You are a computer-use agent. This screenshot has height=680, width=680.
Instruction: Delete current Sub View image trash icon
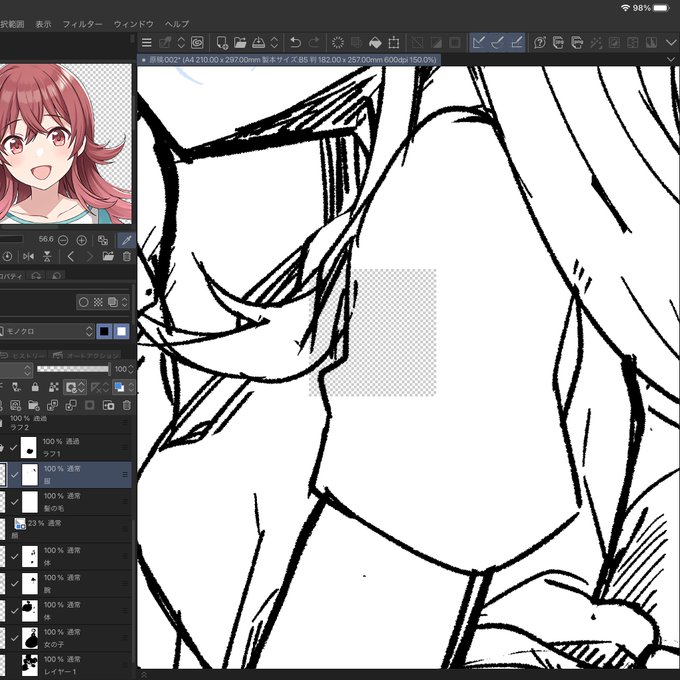(127, 257)
